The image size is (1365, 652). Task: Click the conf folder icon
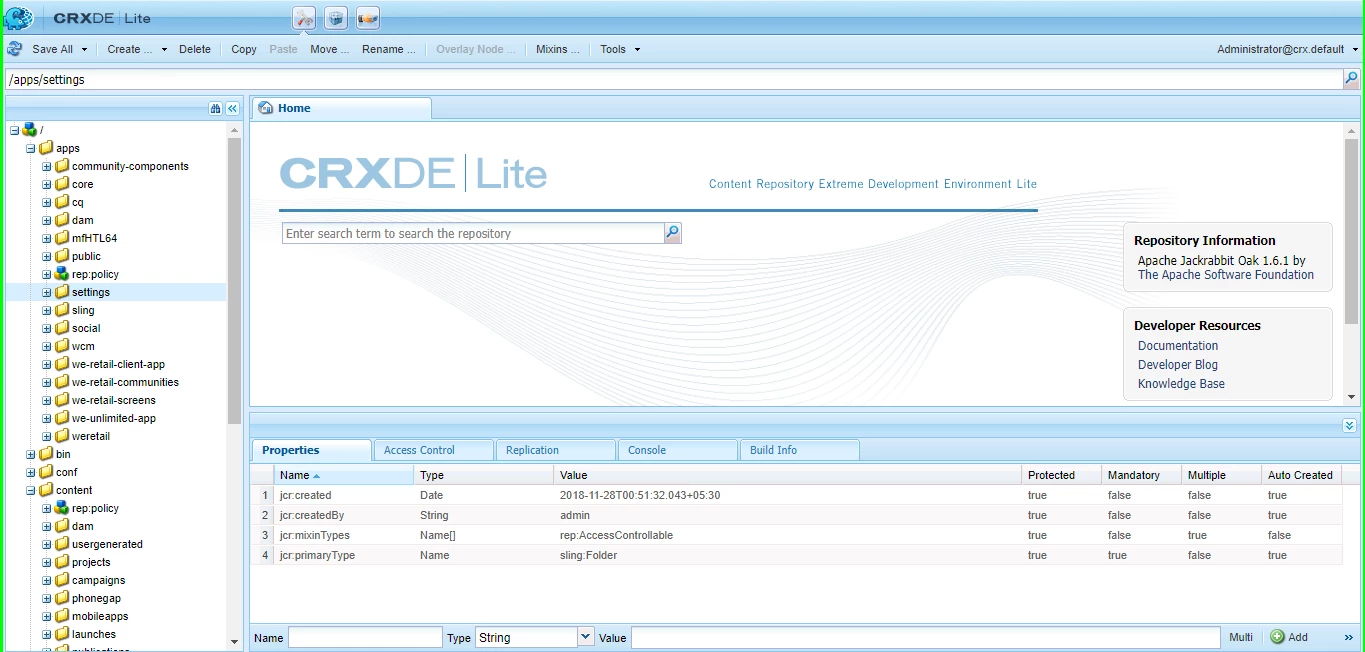46,472
